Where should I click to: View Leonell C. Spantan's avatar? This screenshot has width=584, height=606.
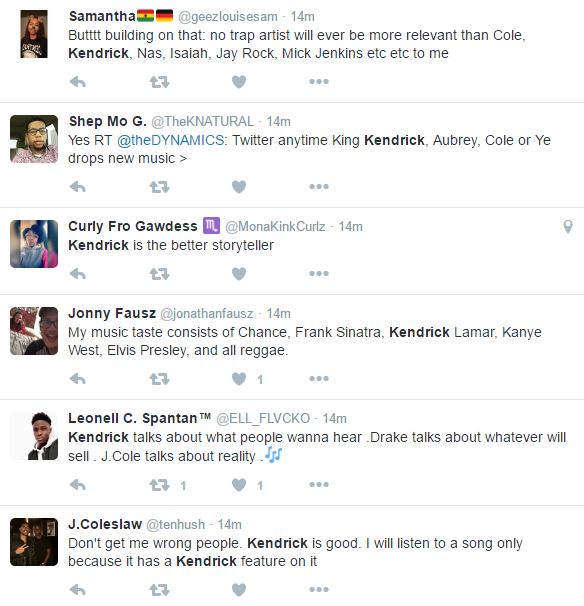point(34,436)
